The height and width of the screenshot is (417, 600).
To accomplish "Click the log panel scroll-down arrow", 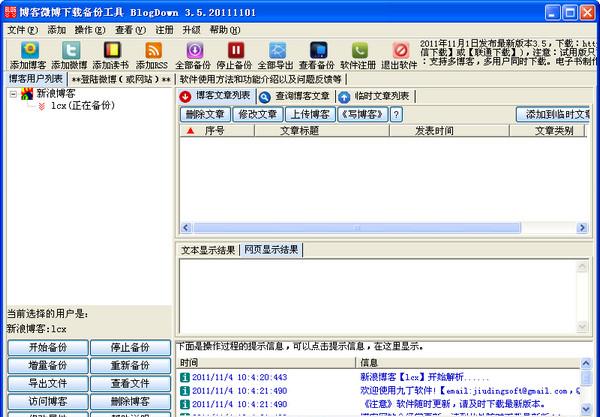I will (586, 409).
